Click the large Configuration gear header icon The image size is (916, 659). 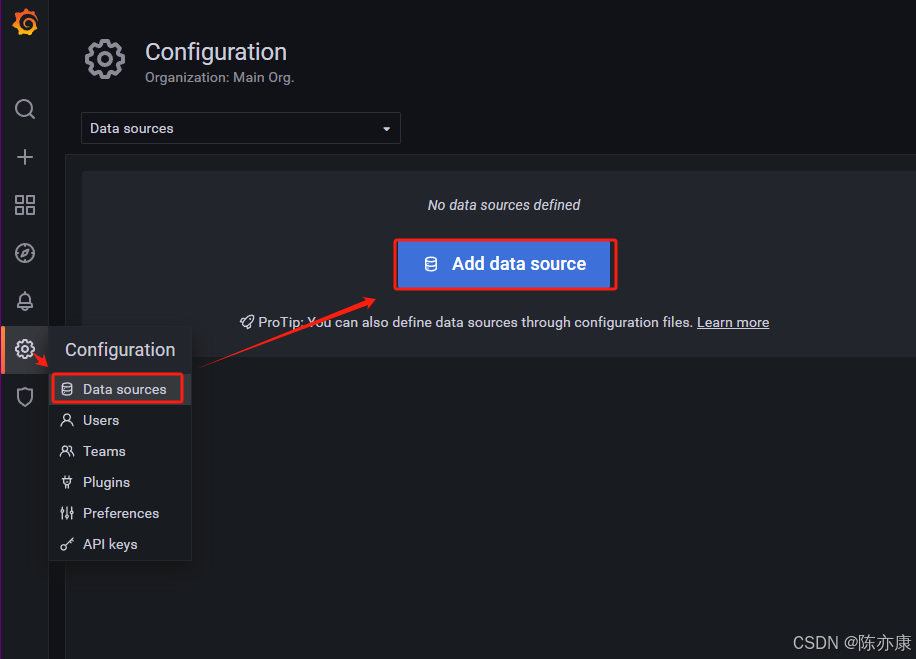pos(105,59)
